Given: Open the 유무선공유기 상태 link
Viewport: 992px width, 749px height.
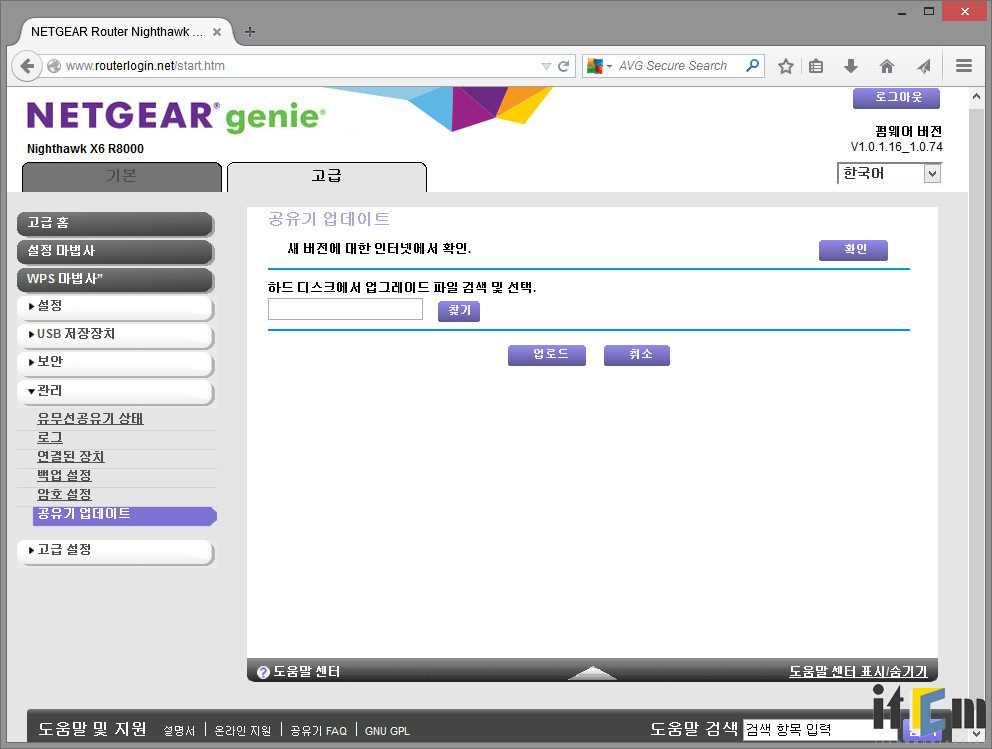Looking at the screenshot, I should point(90,418).
